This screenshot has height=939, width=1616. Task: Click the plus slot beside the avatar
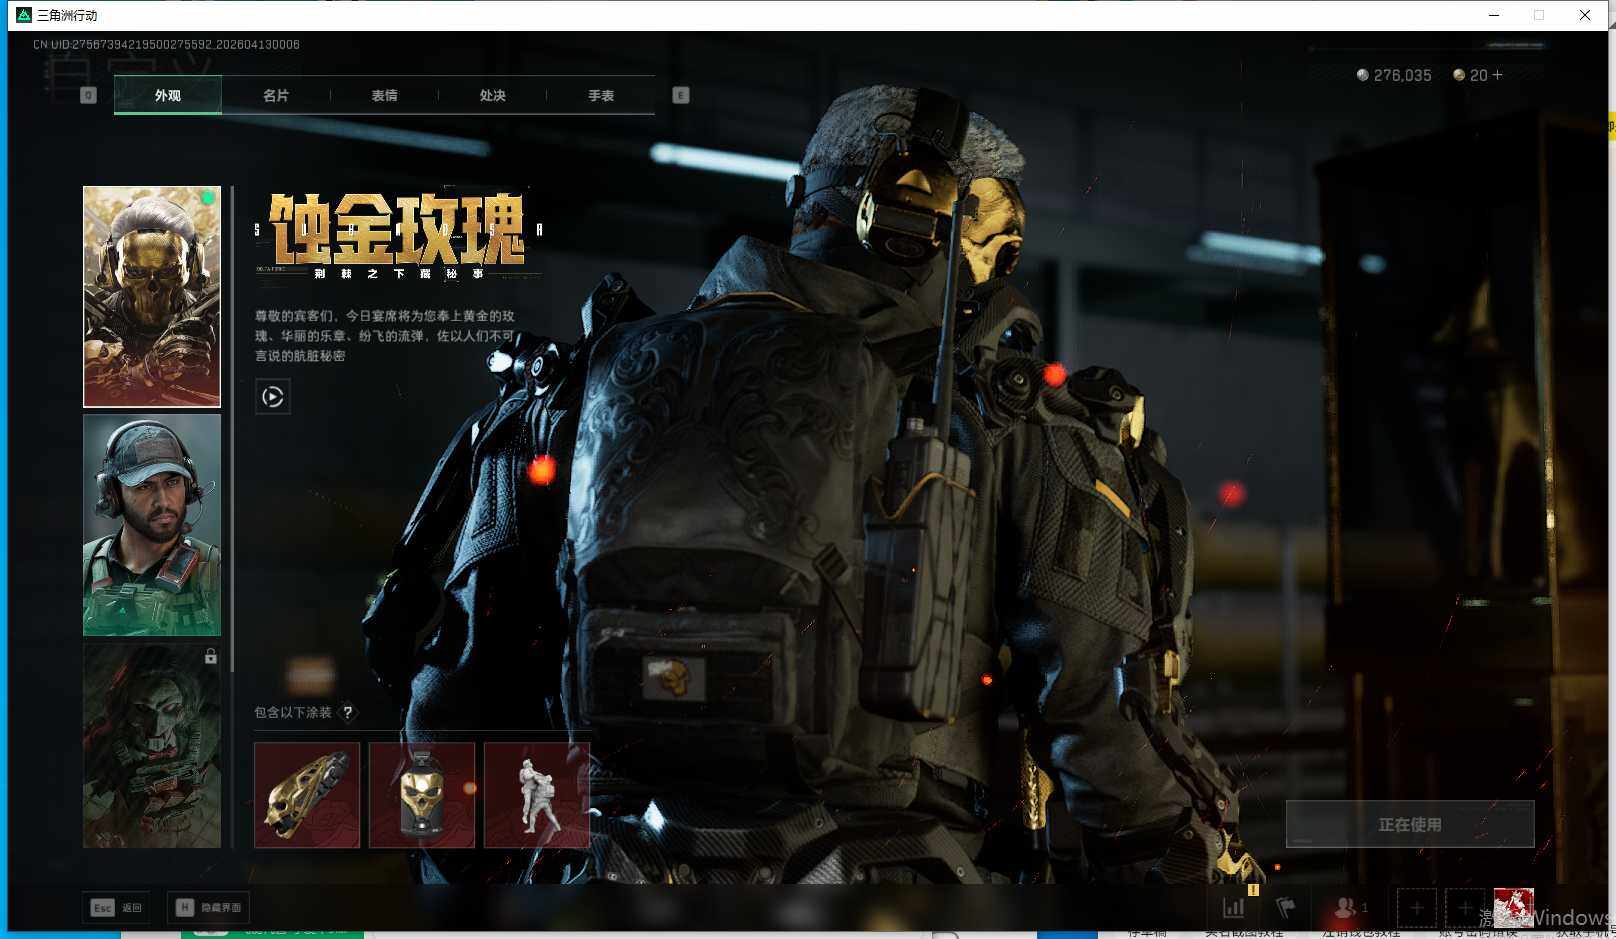click(1465, 908)
